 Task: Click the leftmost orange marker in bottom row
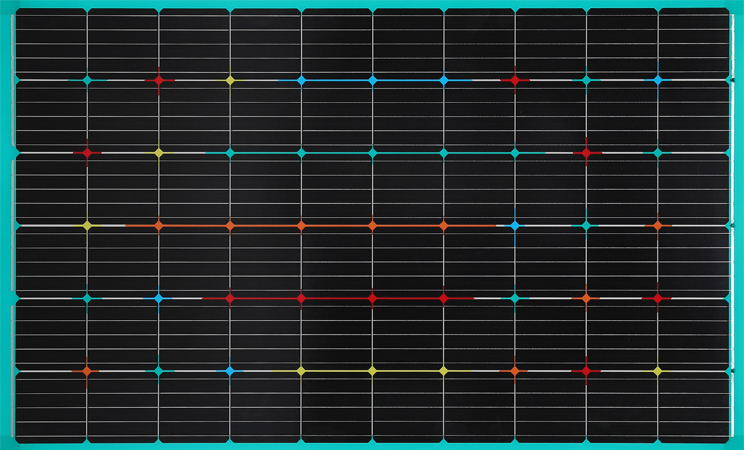[87, 371]
